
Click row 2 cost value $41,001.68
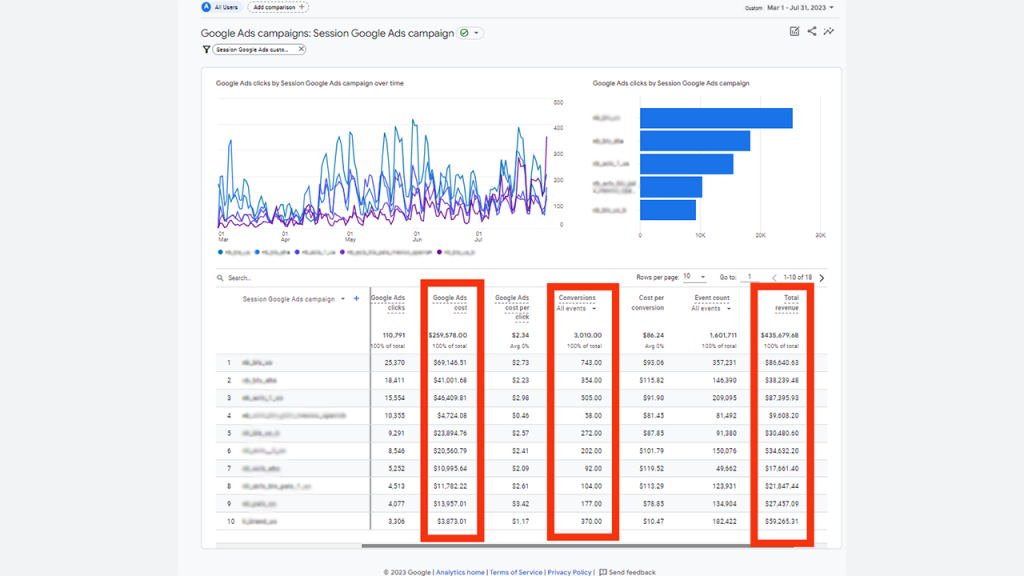pos(451,380)
